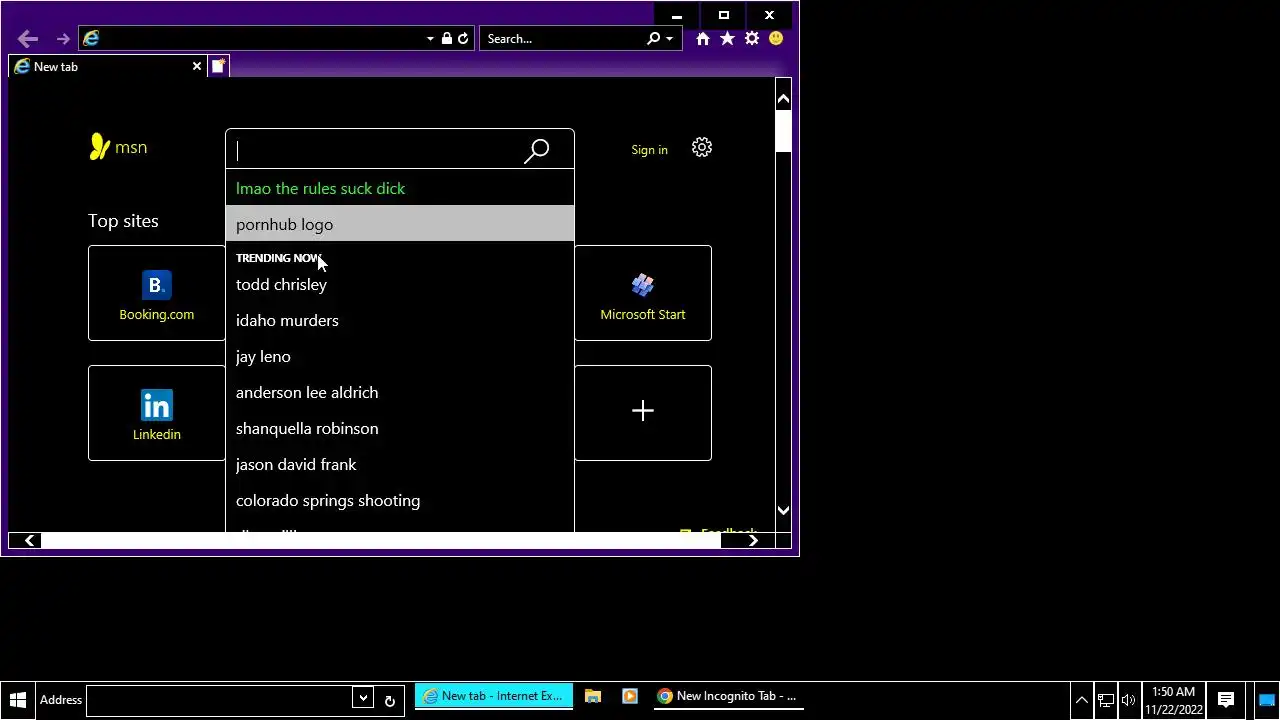
Task: Click the vertical scrollbar thumb
Action: pyautogui.click(x=783, y=131)
